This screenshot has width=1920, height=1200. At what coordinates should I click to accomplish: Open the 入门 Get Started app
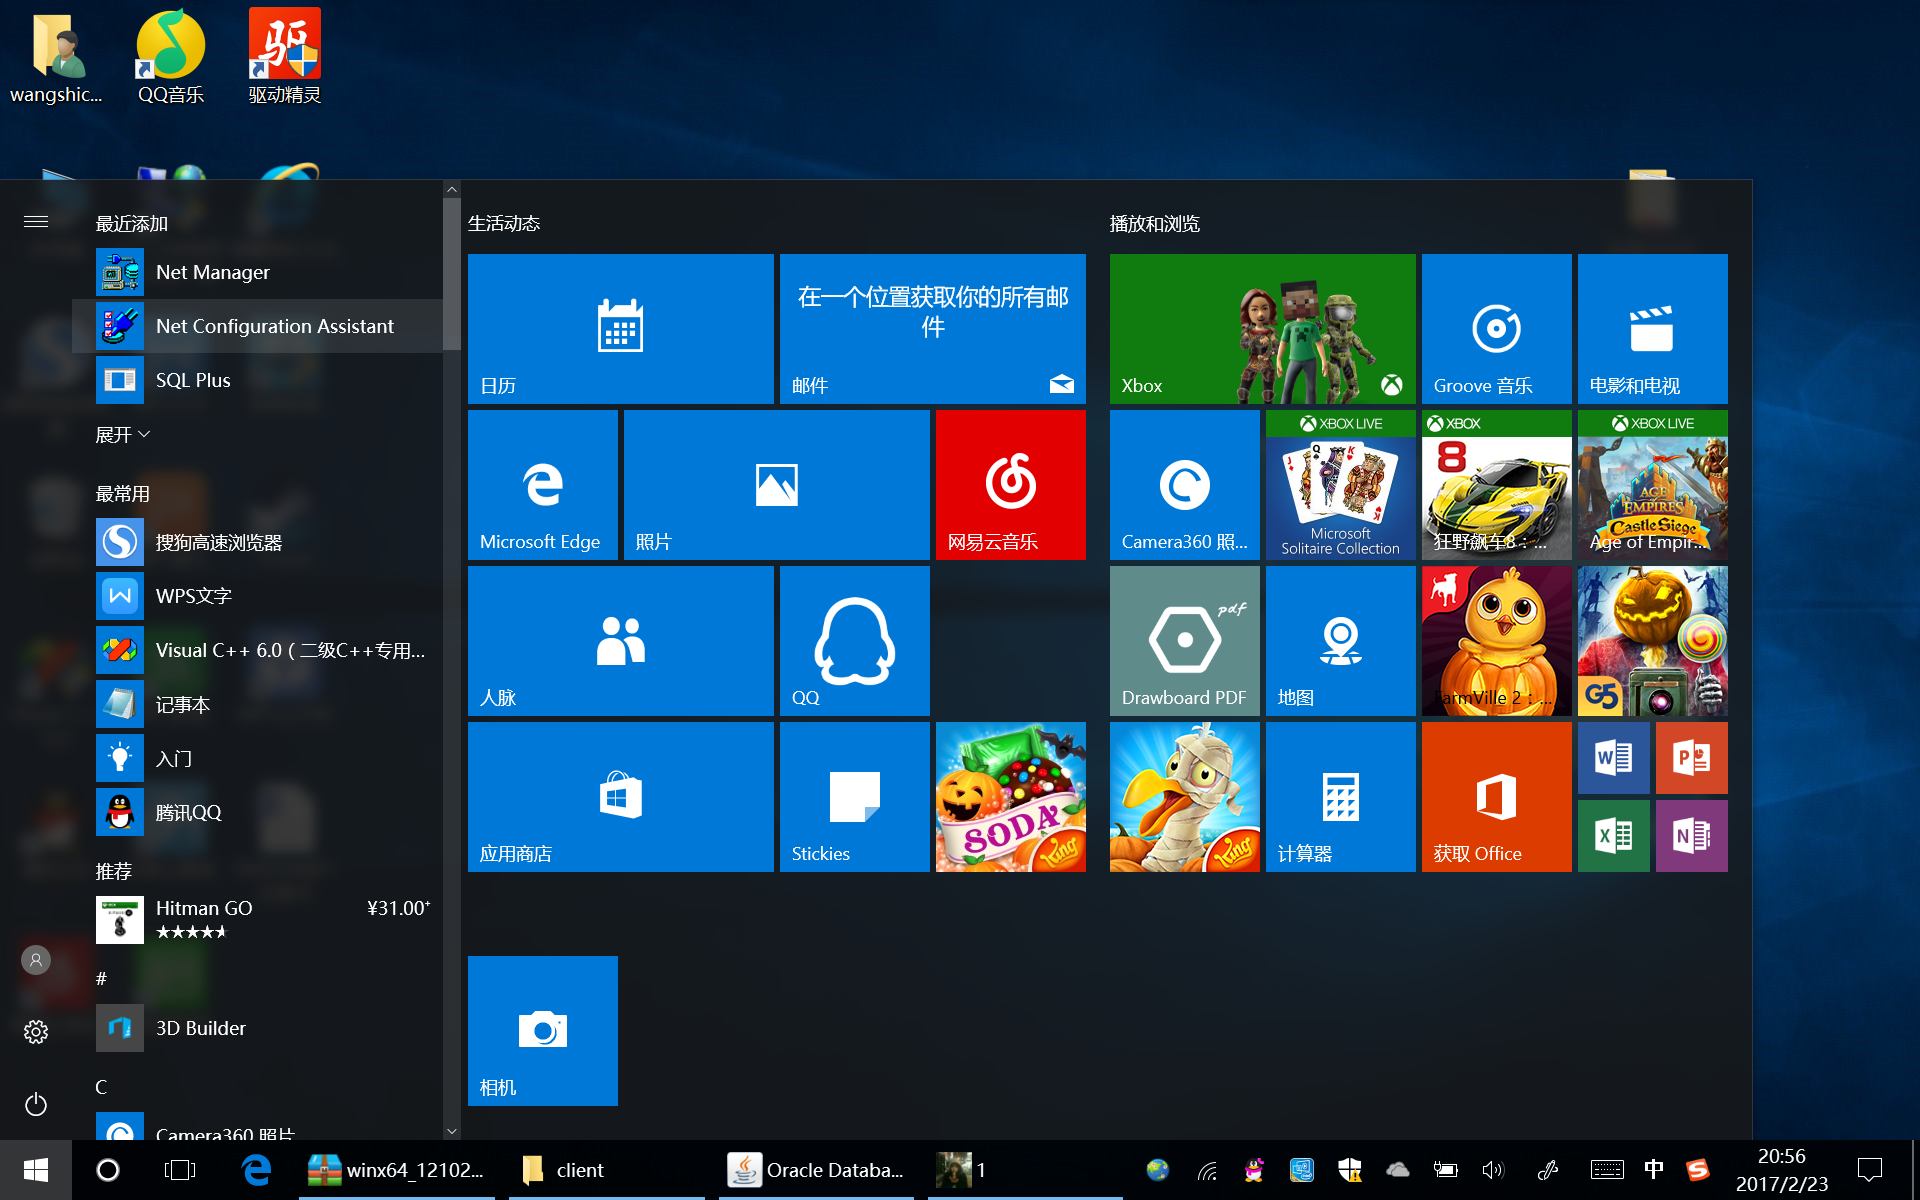click(x=257, y=758)
